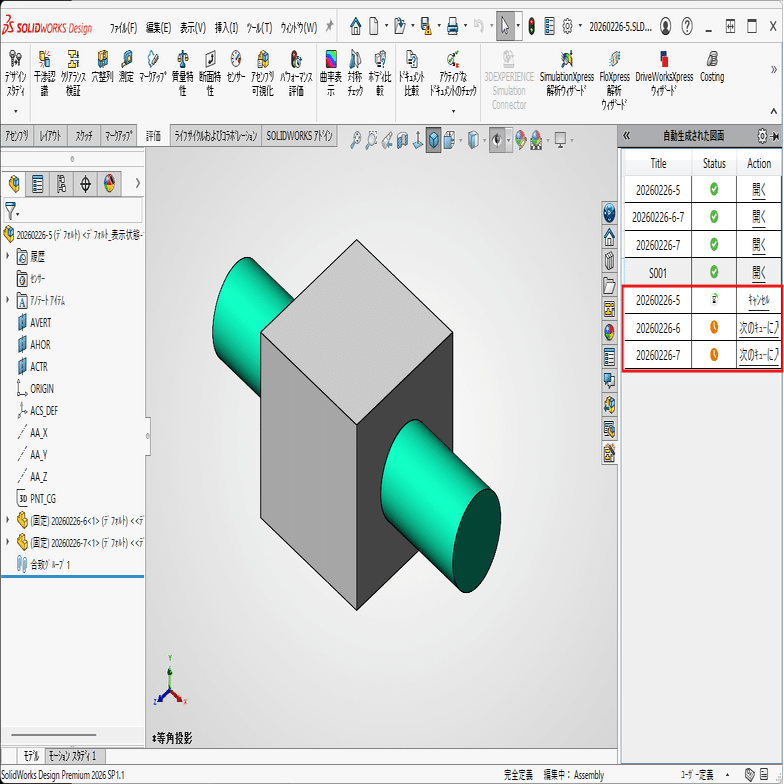Open panel settings gear in drawings pane
Image resolution: width=784 pixels, height=784 pixels.
762,136
